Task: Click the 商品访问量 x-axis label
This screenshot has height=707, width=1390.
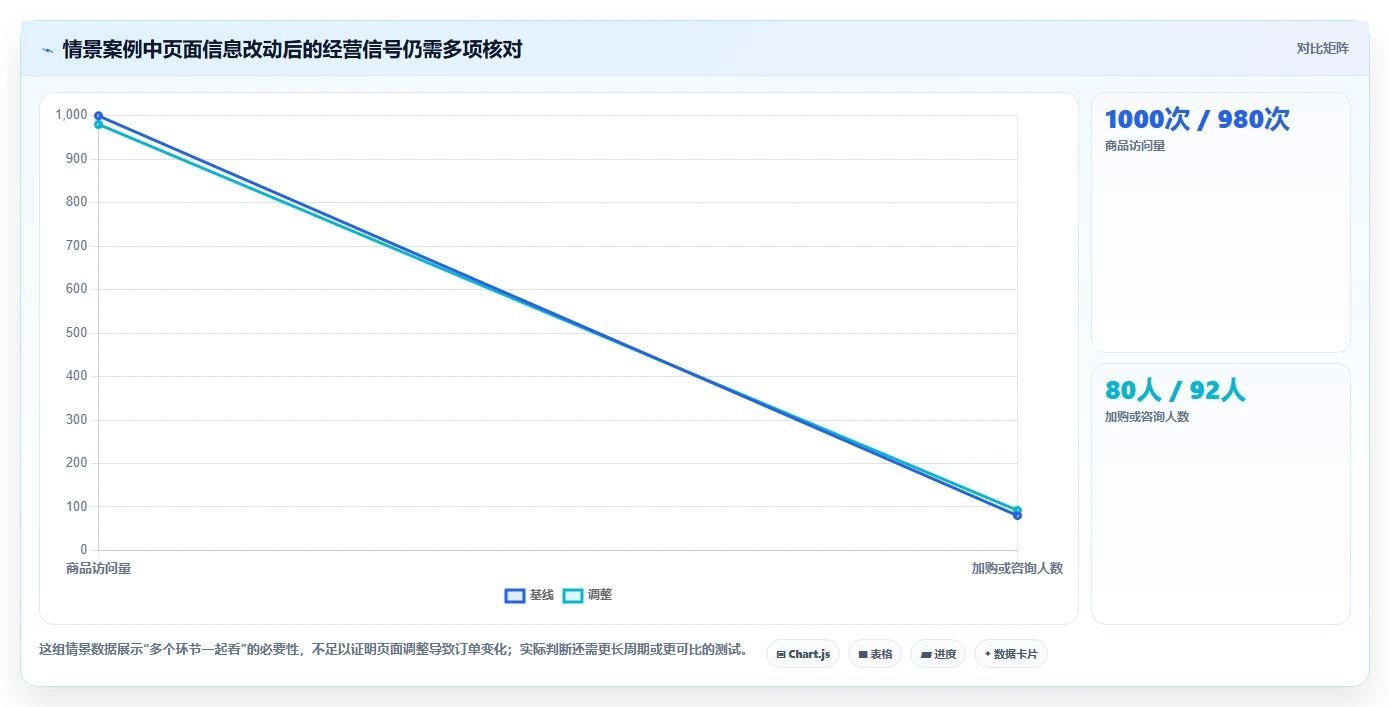Action: tap(98, 568)
